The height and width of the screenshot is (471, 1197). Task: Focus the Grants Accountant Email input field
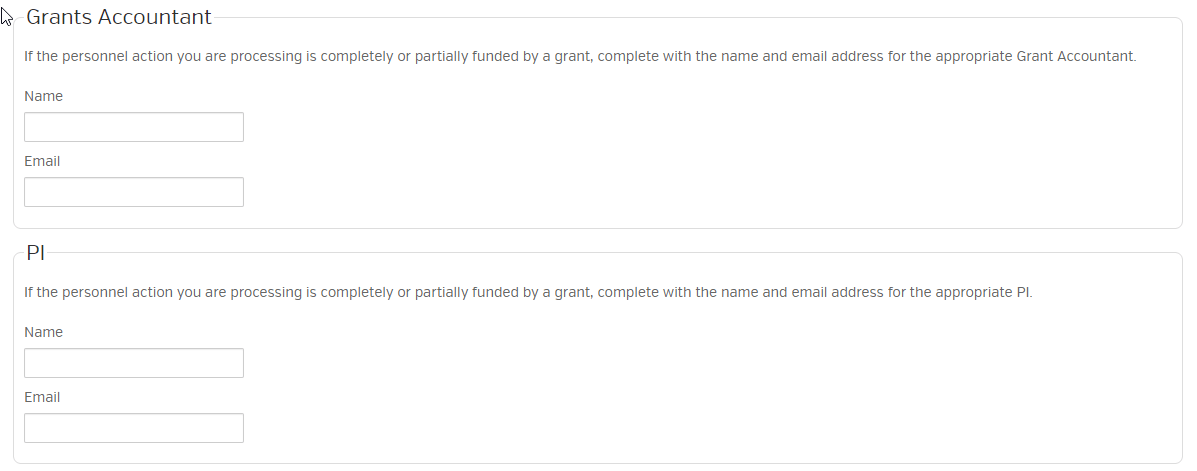point(134,192)
